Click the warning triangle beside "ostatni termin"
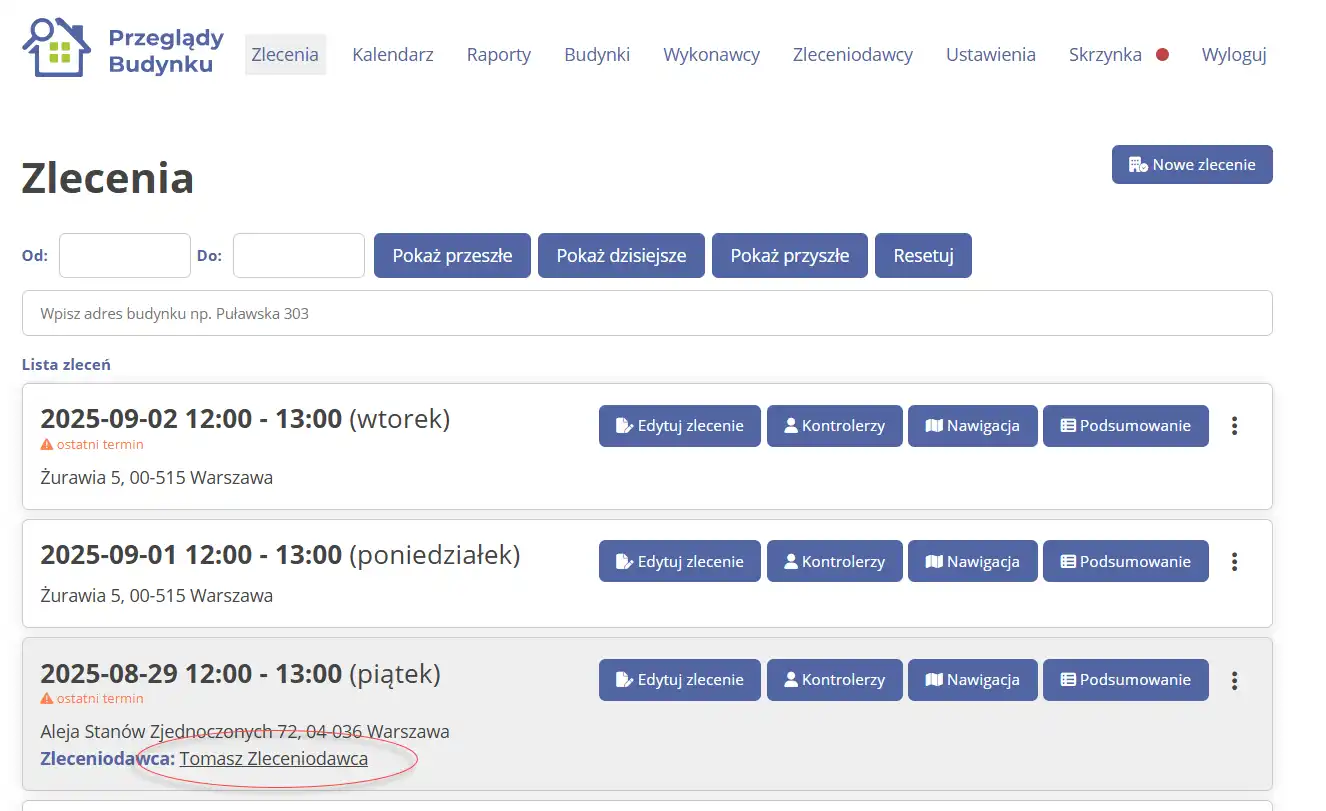 coord(44,445)
